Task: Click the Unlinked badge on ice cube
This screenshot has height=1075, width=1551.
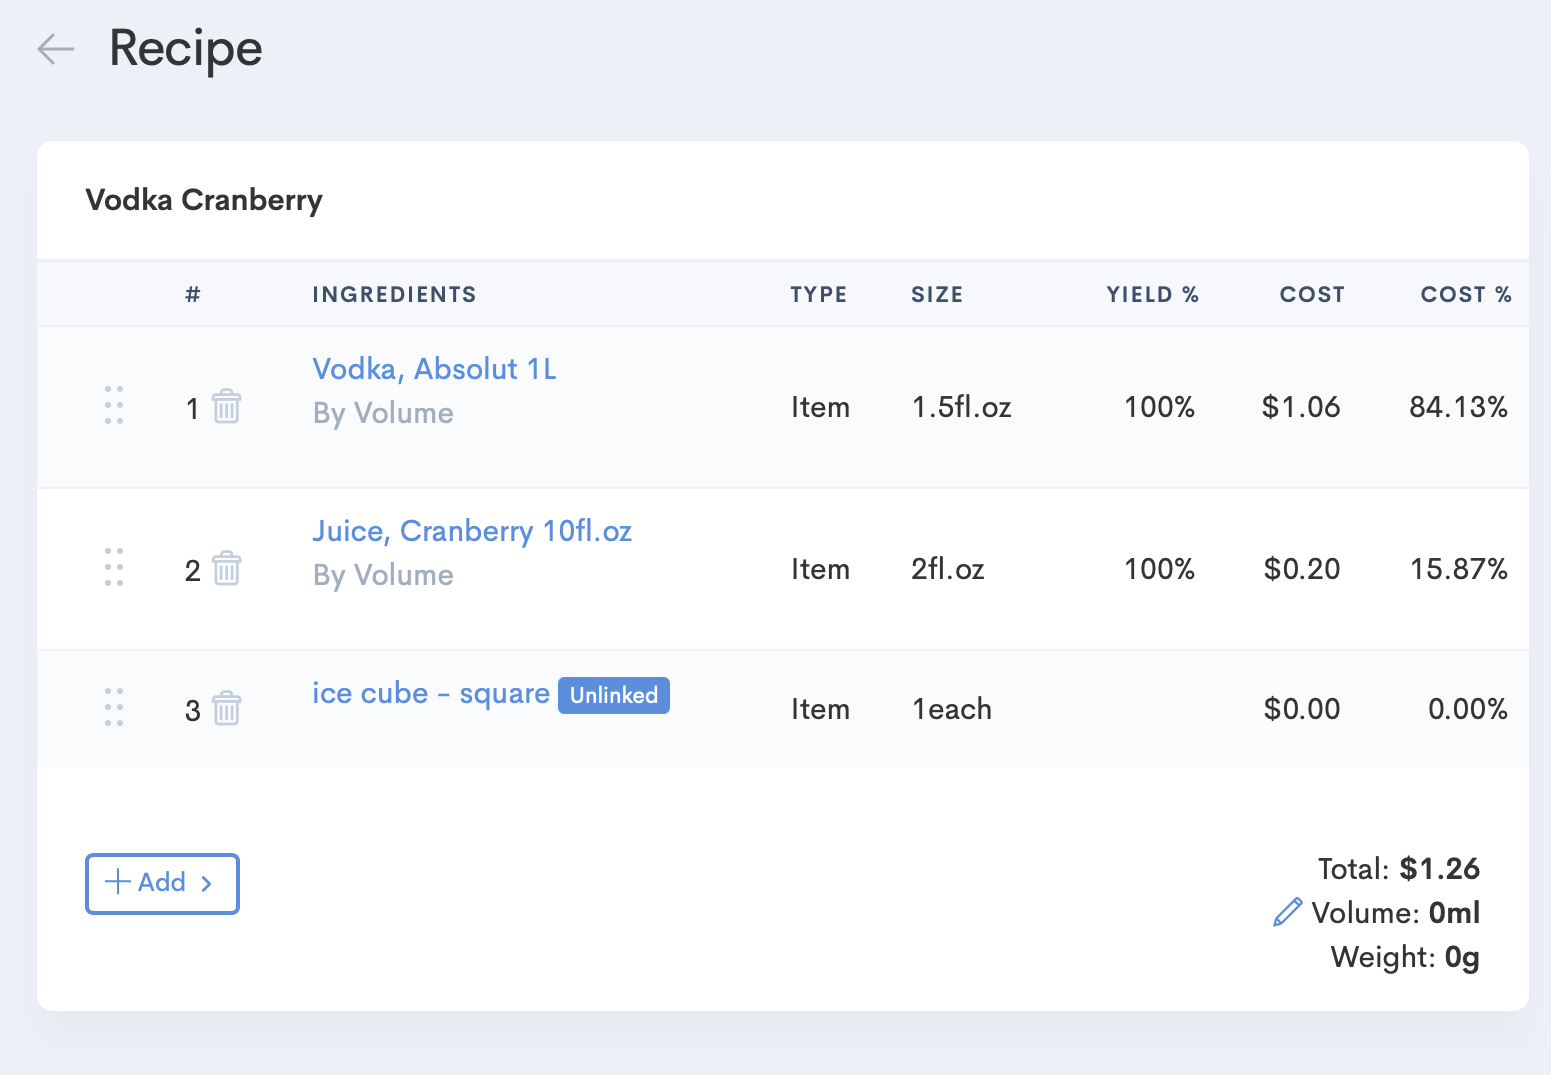Action: pos(613,695)
